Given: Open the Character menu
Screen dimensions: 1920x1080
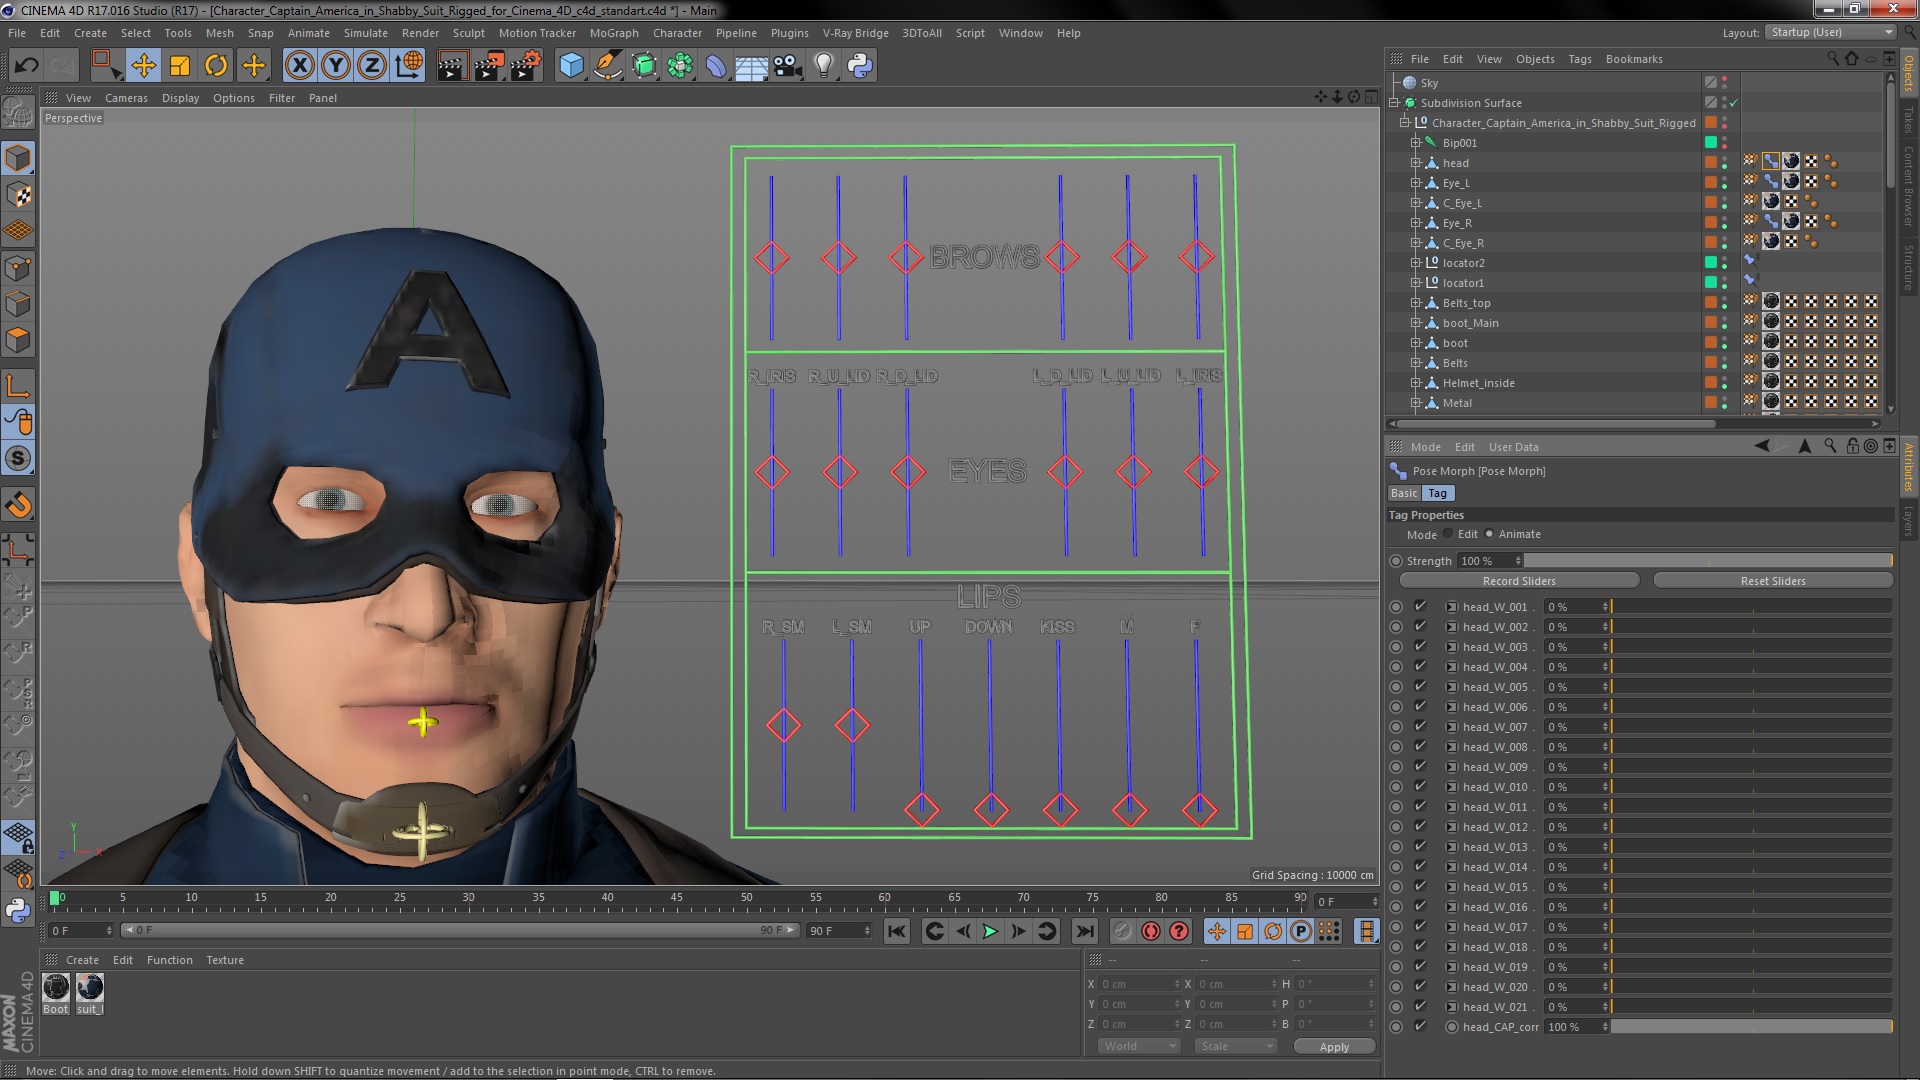Looking at the screenshot, I should [x=677, y=33].
